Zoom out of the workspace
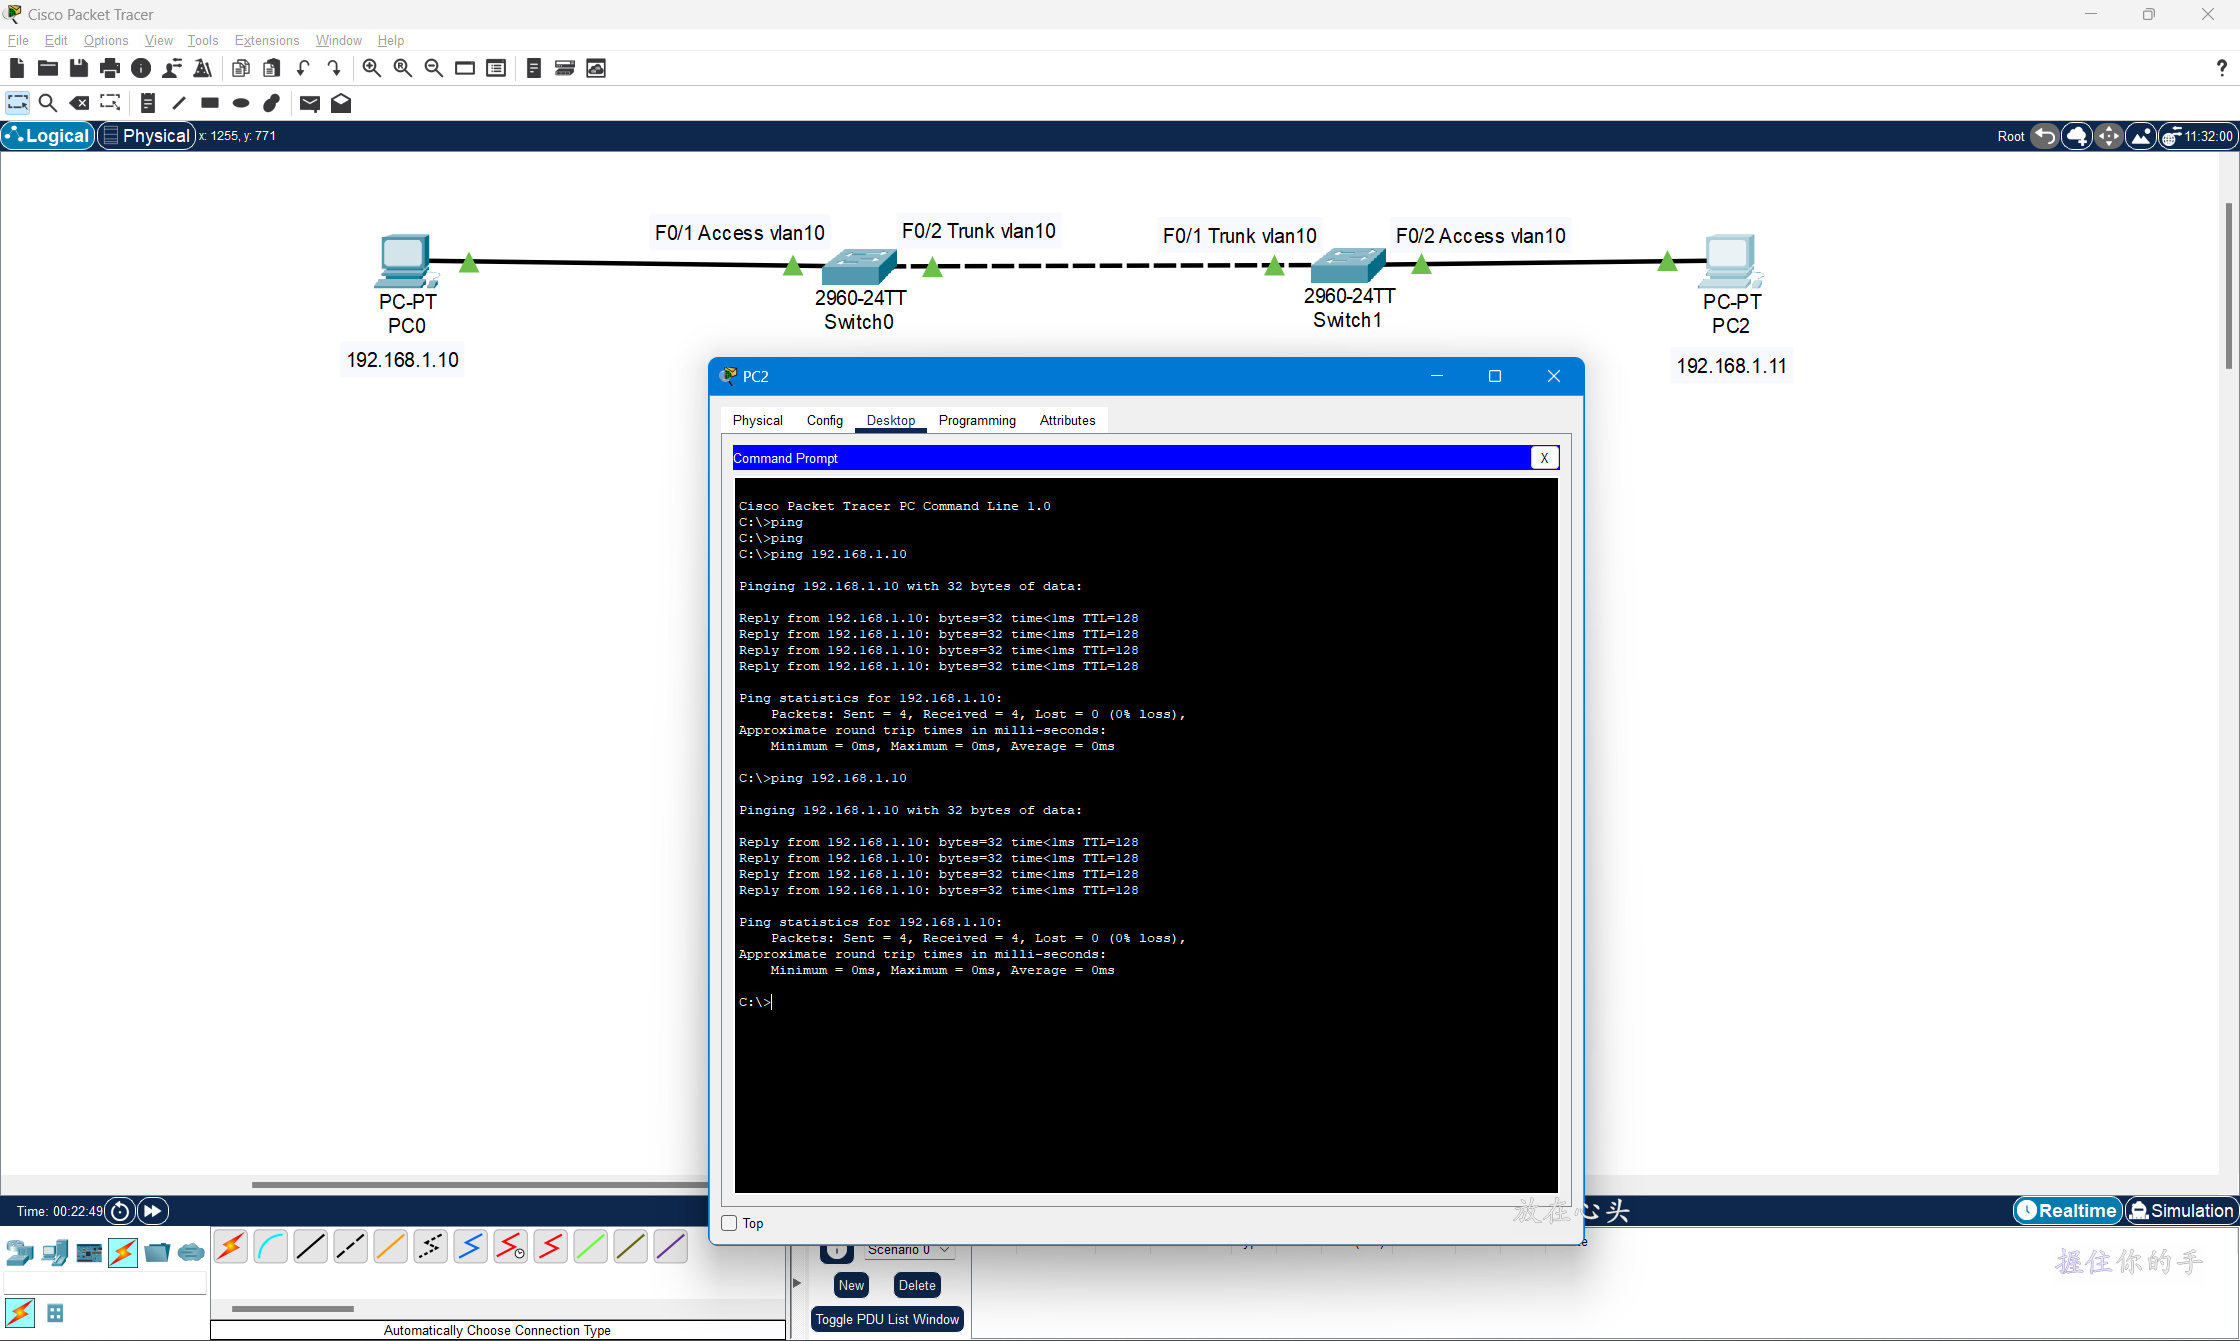 [434, 68]
